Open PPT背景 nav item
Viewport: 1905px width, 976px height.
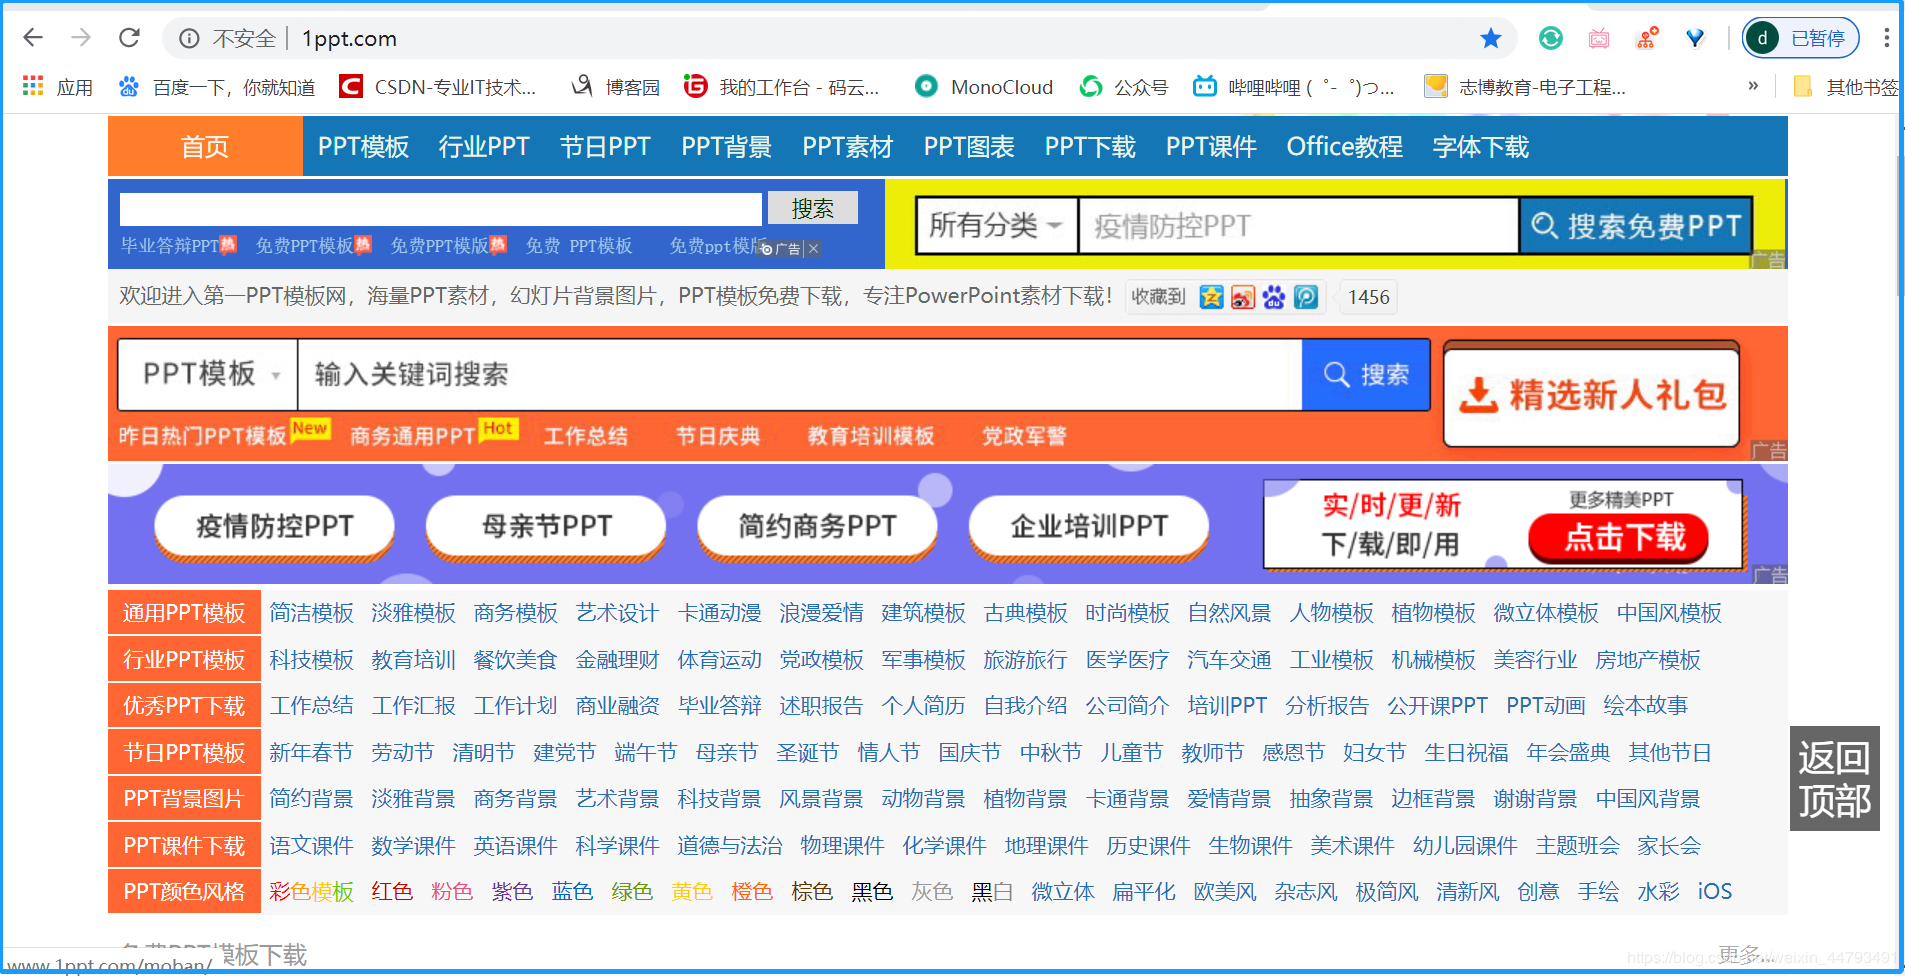point(727,147)
